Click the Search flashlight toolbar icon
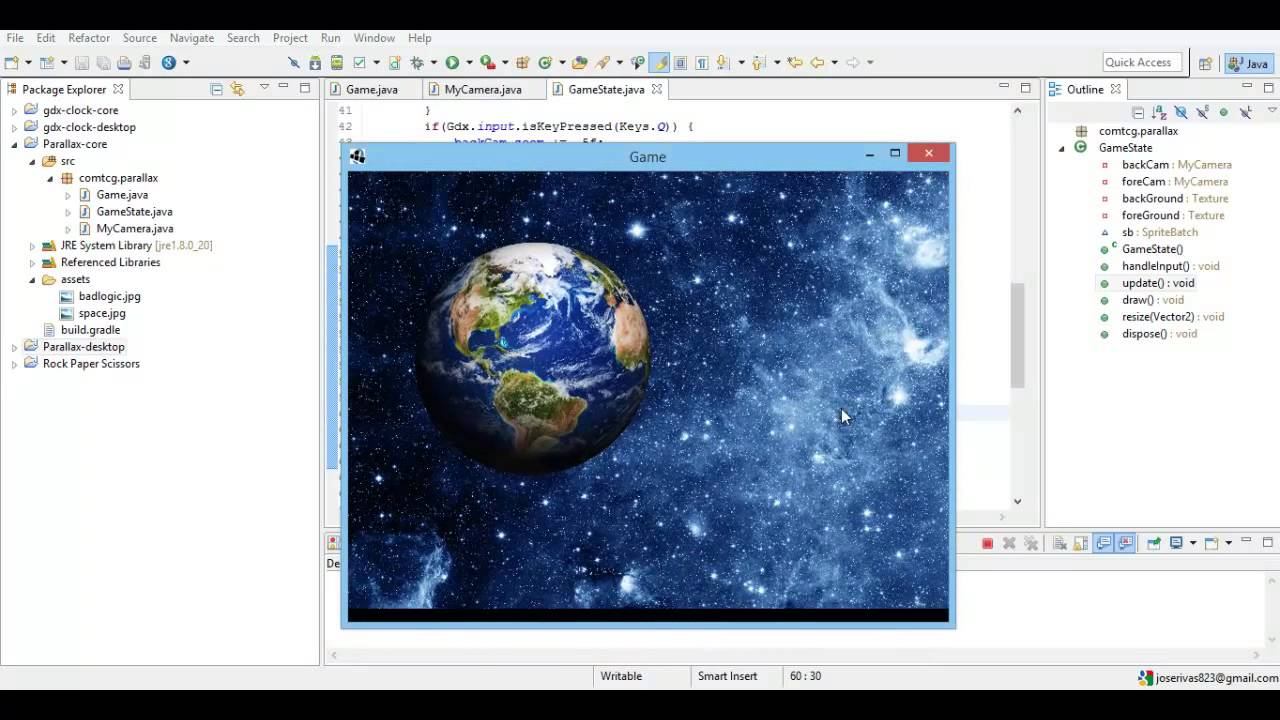 pos(602,62)
